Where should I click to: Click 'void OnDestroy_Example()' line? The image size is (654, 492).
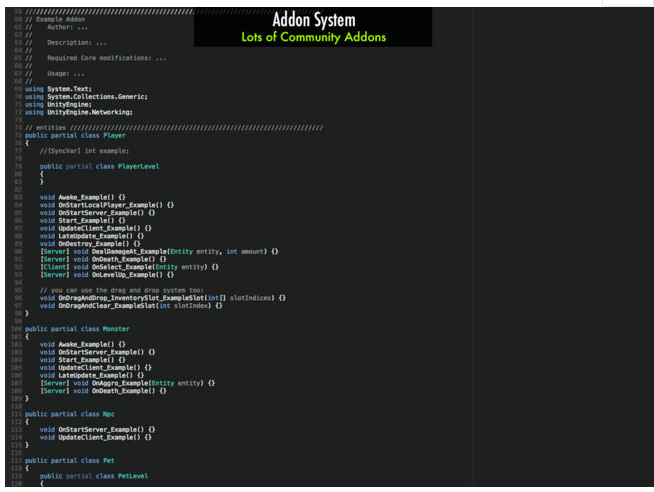(x=90, y=244)
